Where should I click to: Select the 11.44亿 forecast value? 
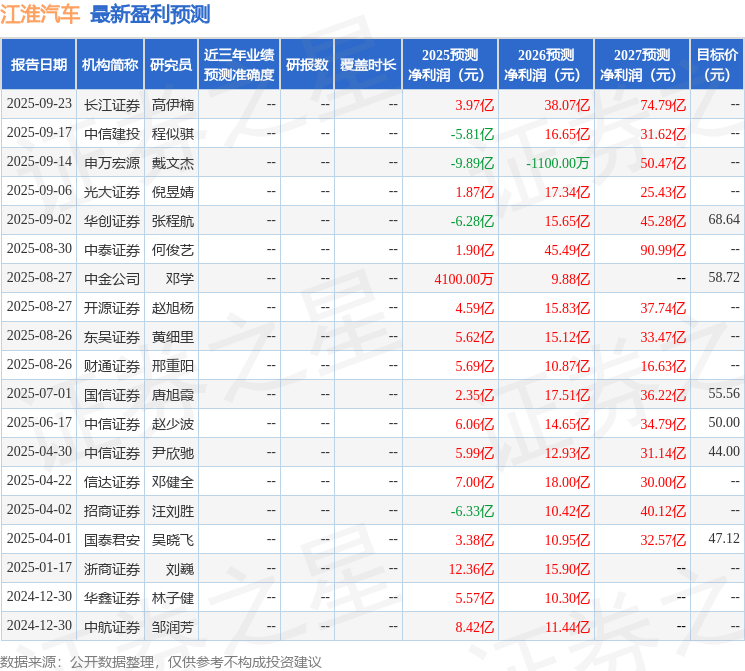(567, 627)
